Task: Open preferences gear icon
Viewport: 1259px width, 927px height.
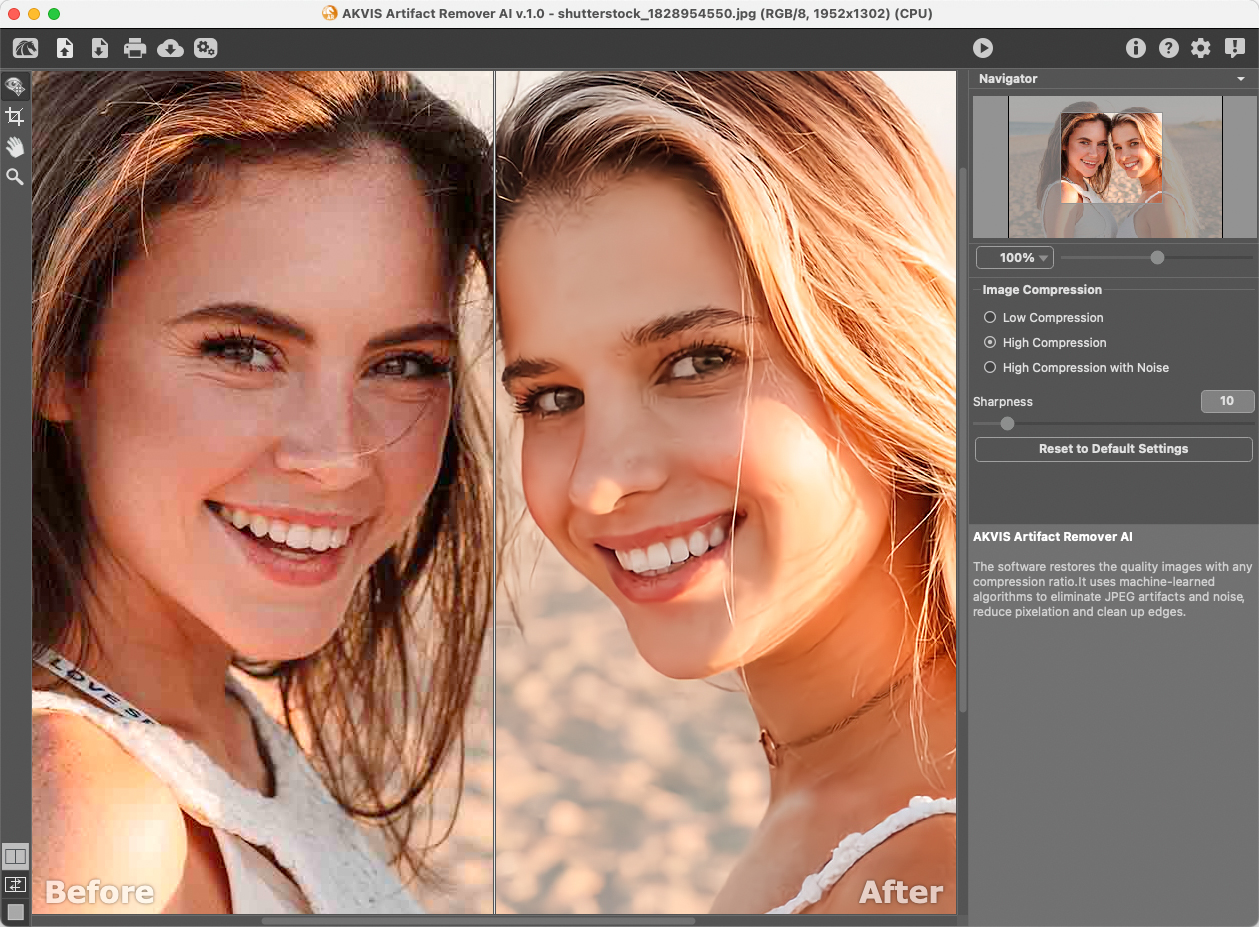Action: 1201,48
